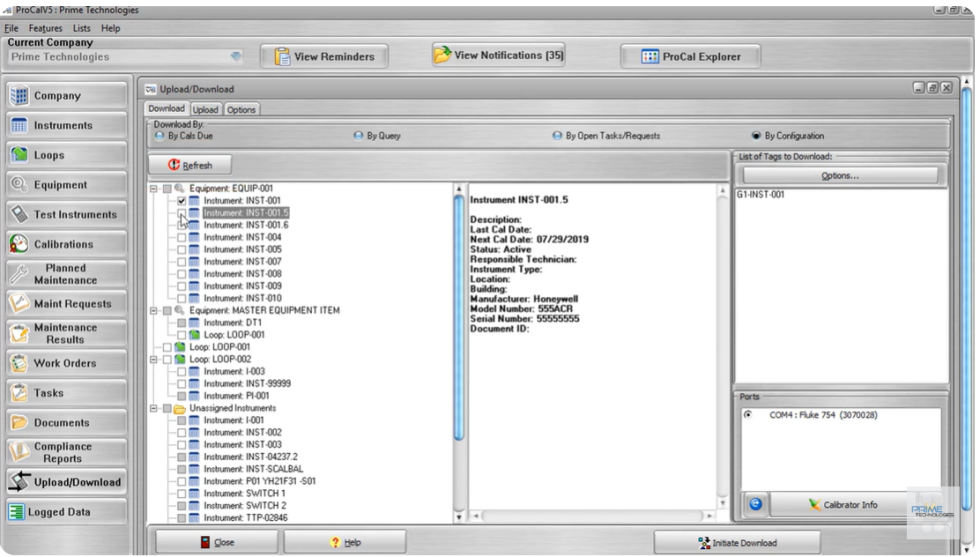Image resolution: width=980 pixels, height=557 pixels.
Task: Open the Help menu
Action: click(x=111, y=28)
